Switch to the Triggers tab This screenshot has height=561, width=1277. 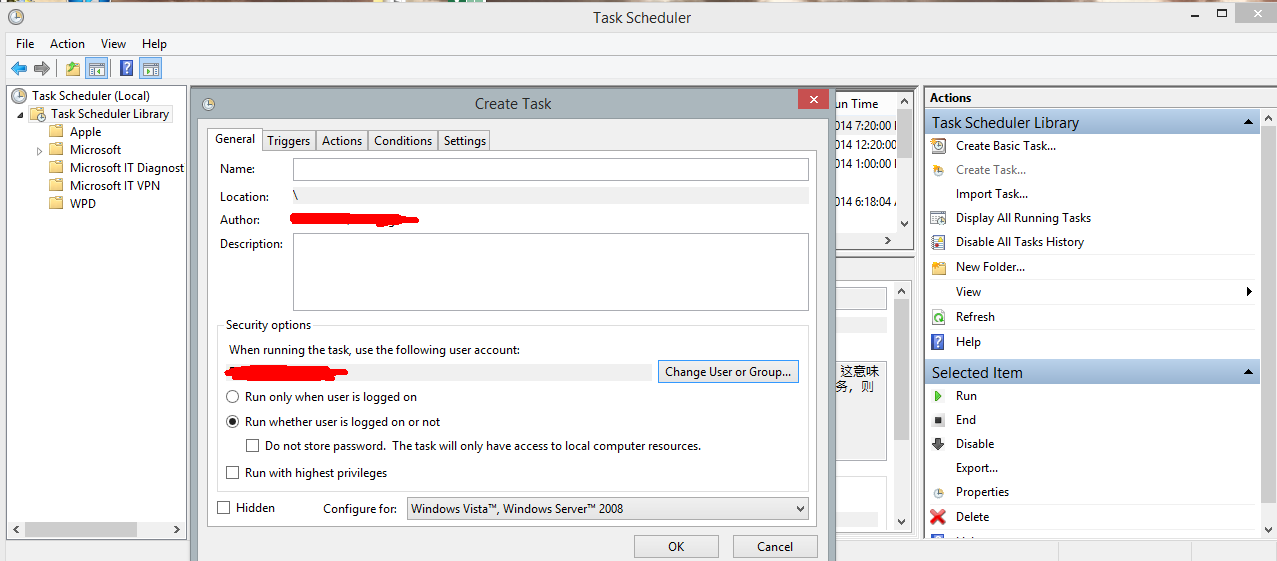(x=288, y=141)
